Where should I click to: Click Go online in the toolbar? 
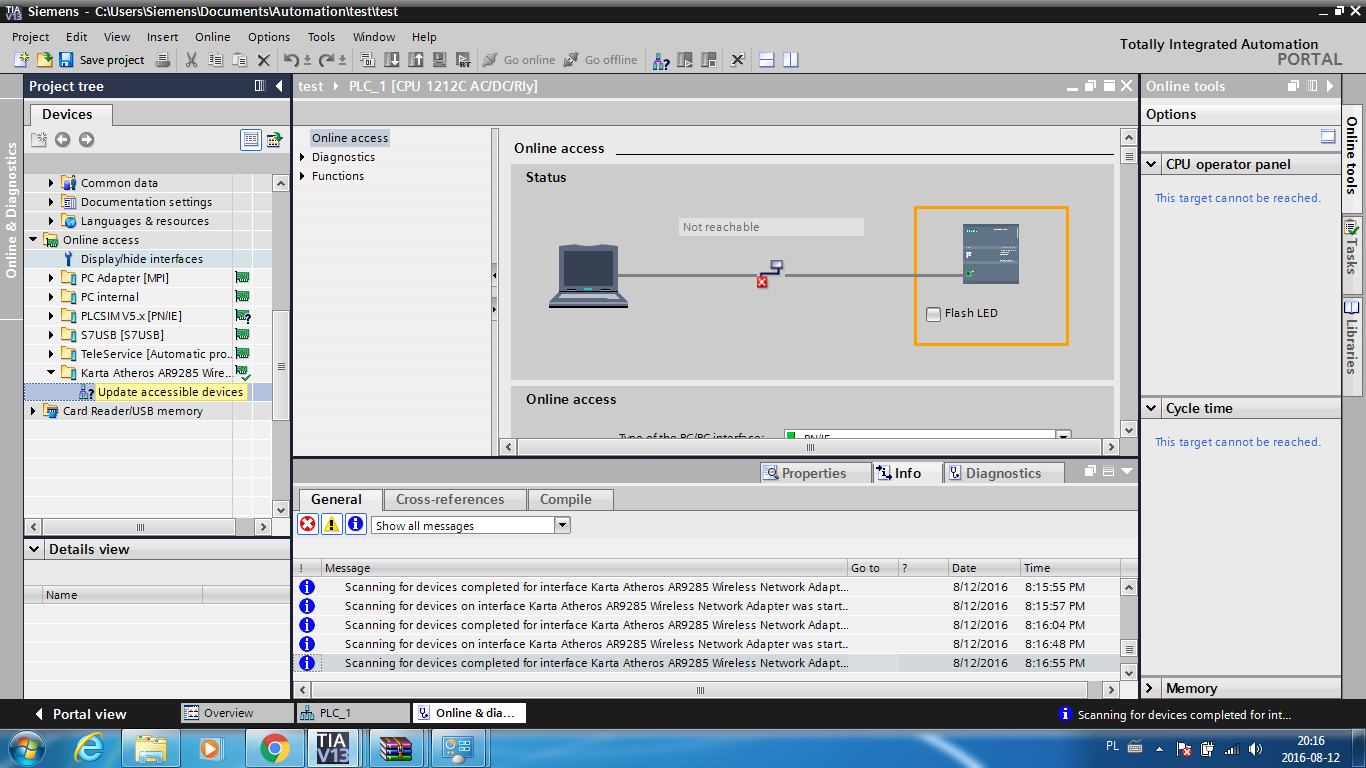pos(518,60)
